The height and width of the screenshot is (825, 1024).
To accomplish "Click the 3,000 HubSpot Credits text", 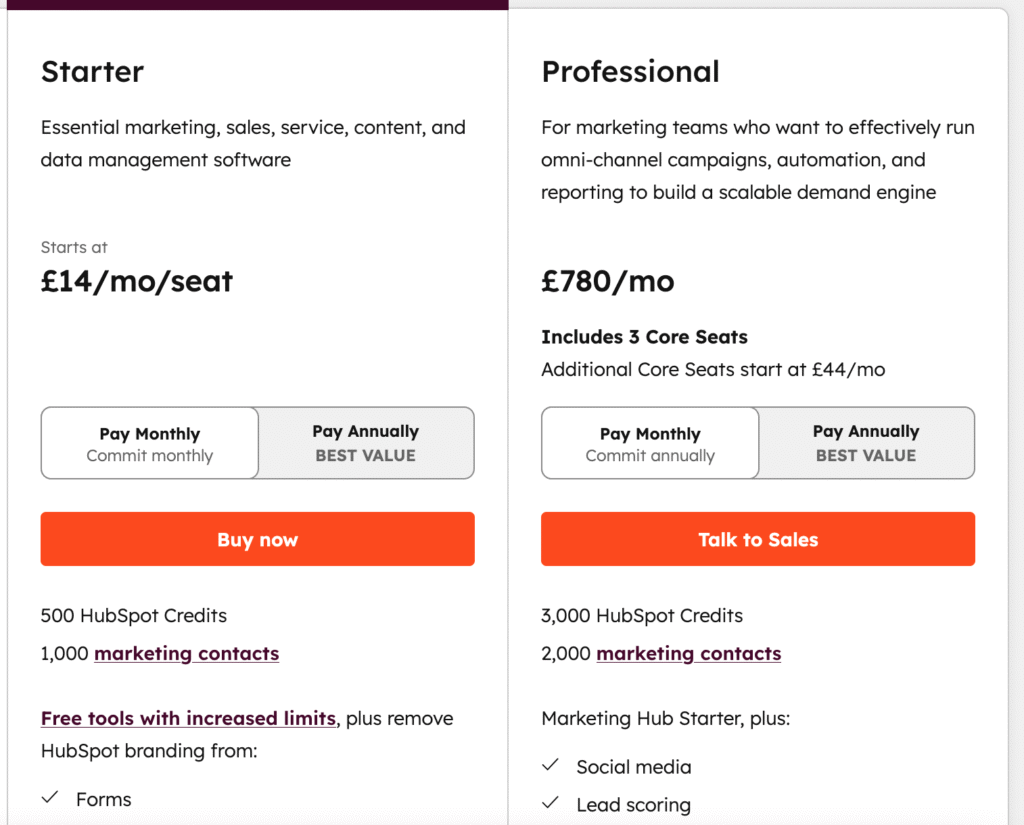I will click(642, 616).
